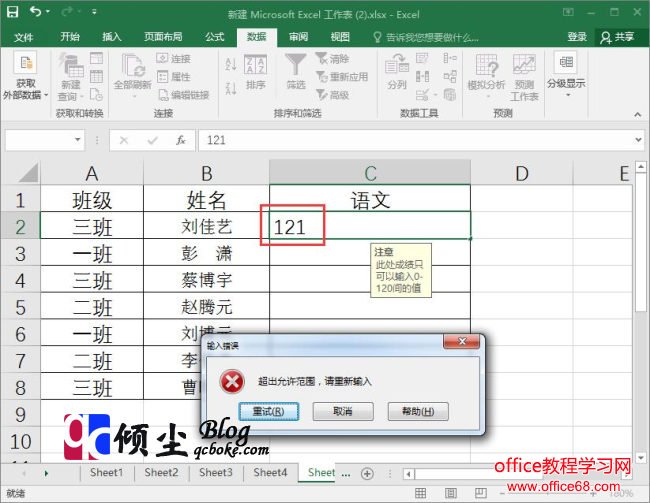The width and height of the screenshot is (650, 503).
Task: Click the Connections button in the ribbon
Action: coord(174,58)
